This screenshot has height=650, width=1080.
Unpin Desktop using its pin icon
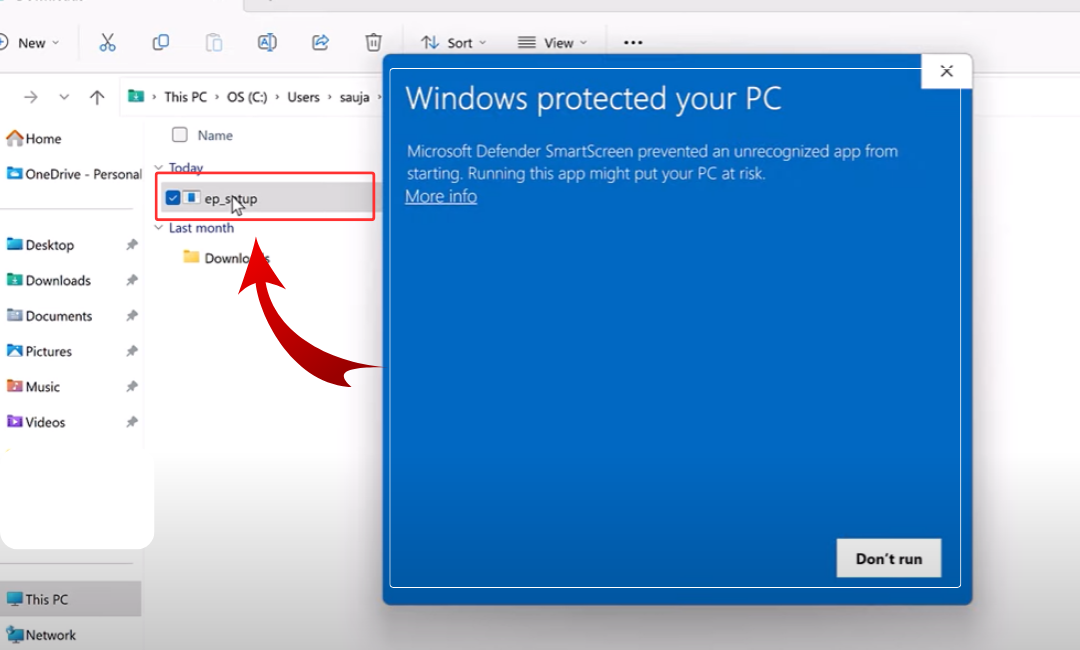(131, 245)
